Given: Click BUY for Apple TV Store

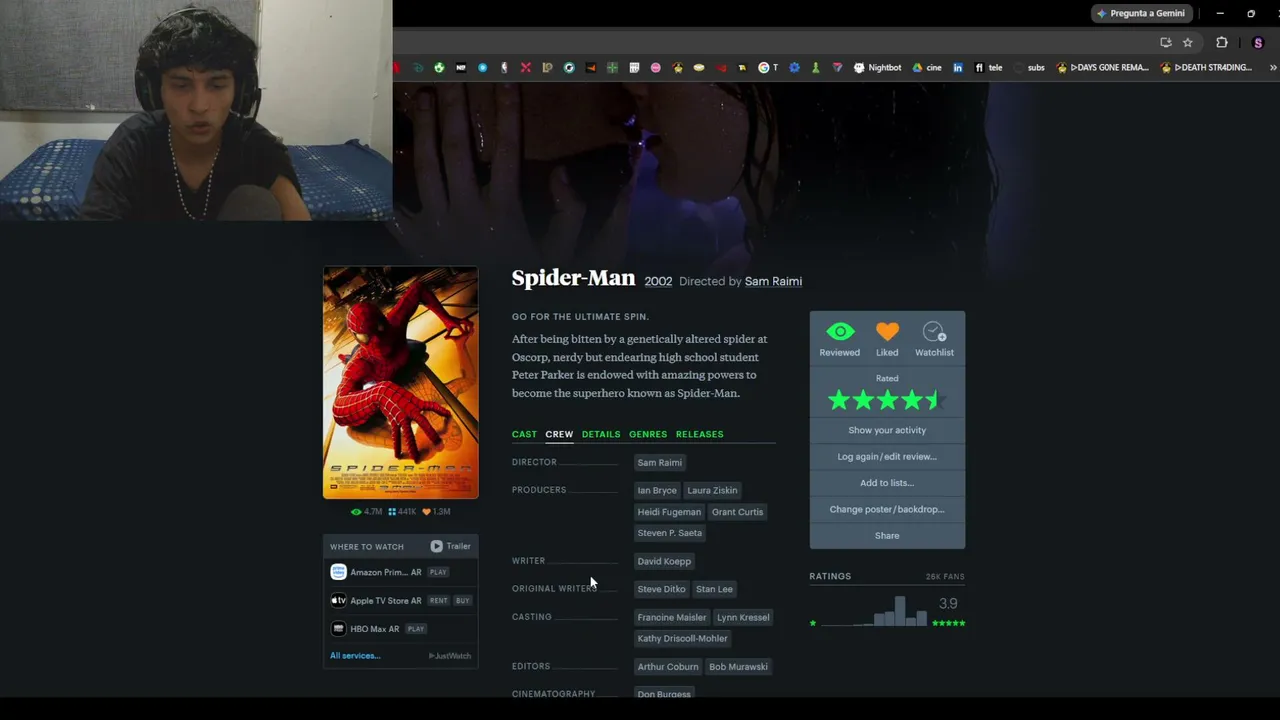Looking at the screenshot, I should click(462, 600).
